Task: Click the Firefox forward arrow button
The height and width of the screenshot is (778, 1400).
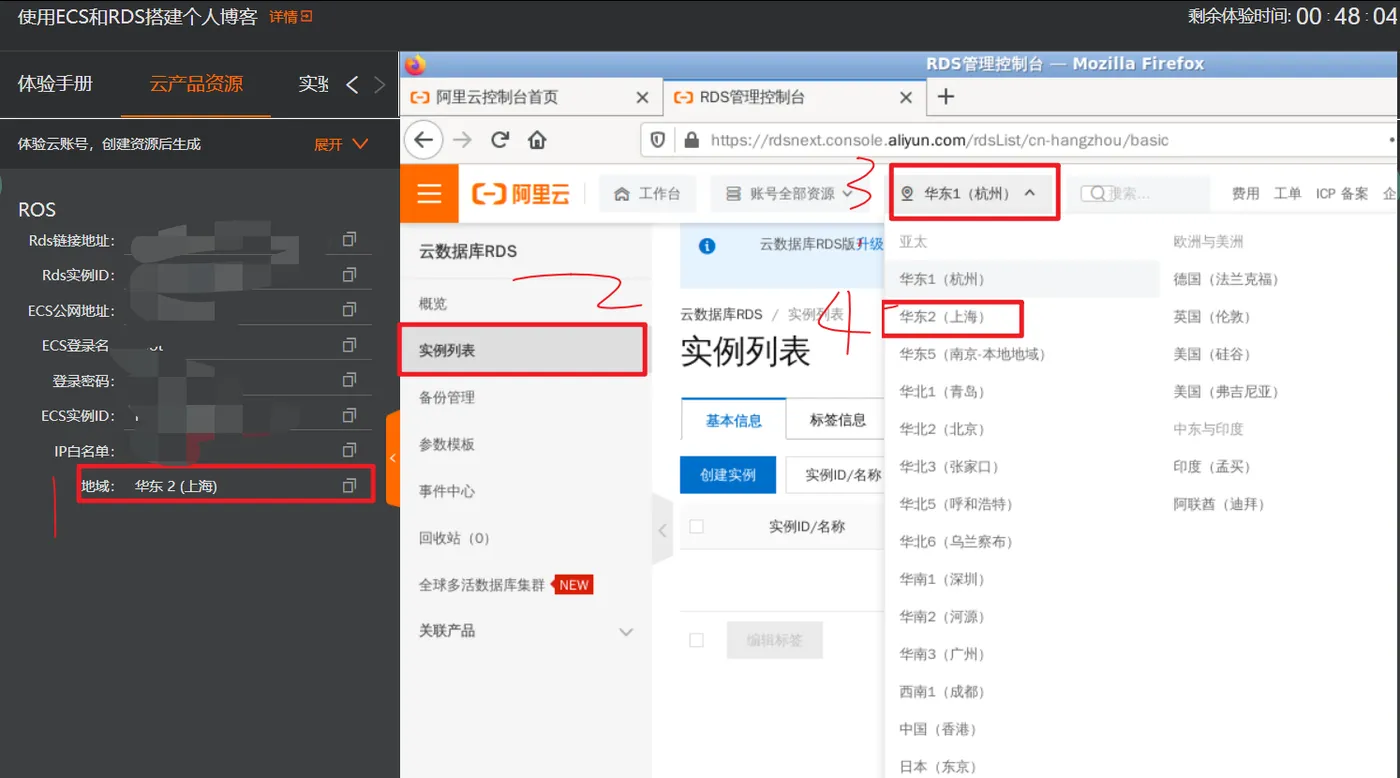Action: tap(462, 140)
